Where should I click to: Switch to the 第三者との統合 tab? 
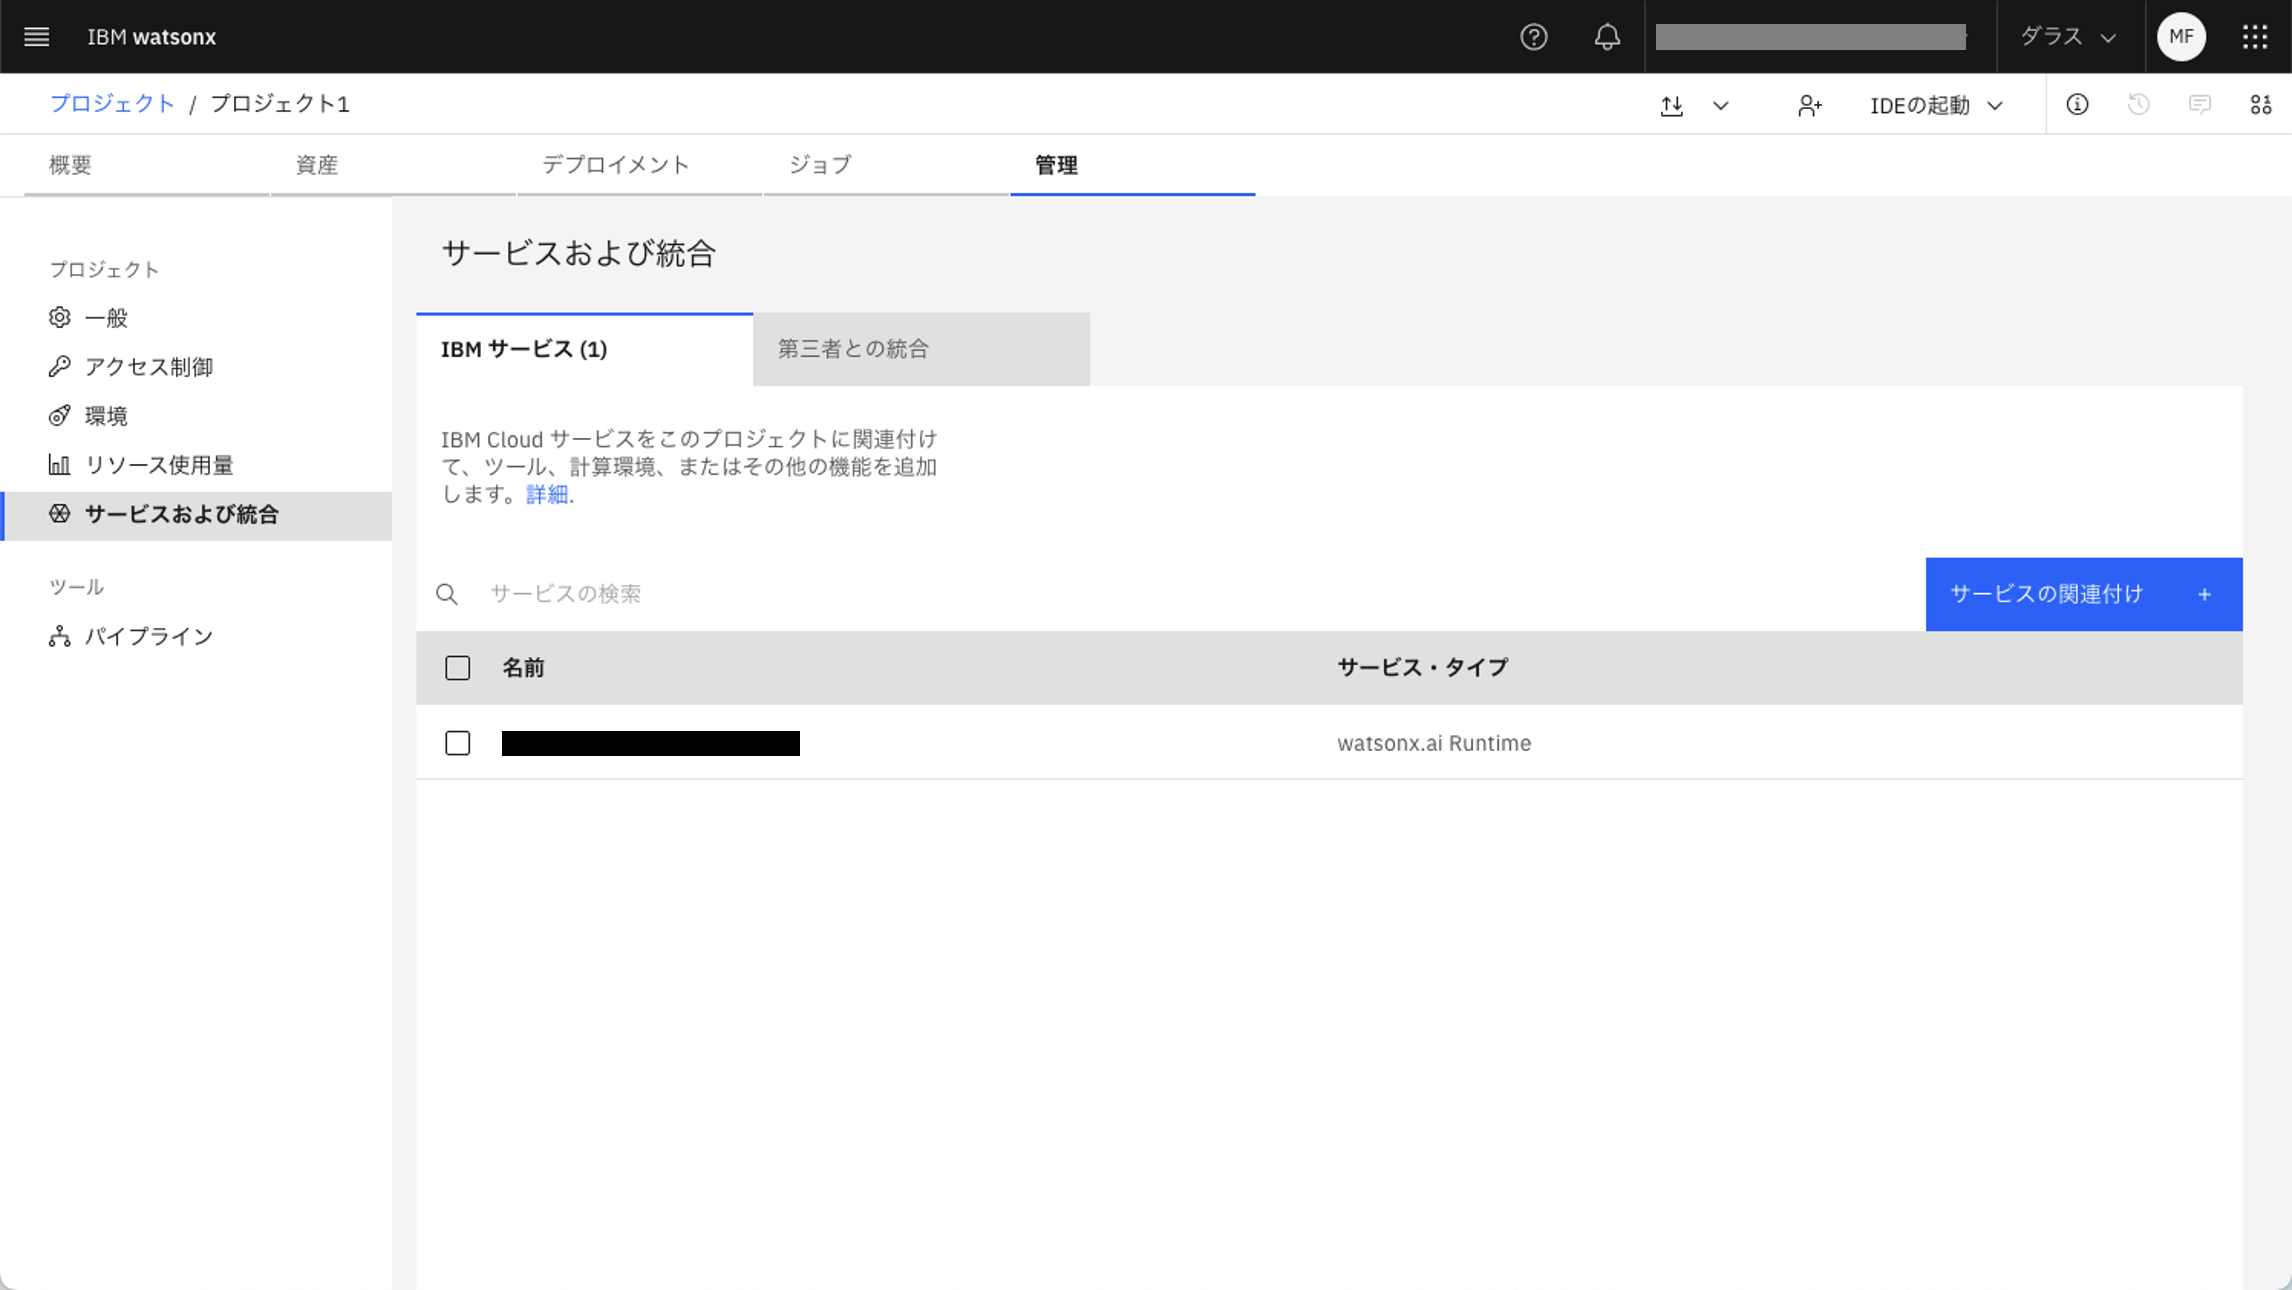coord(920,349)
